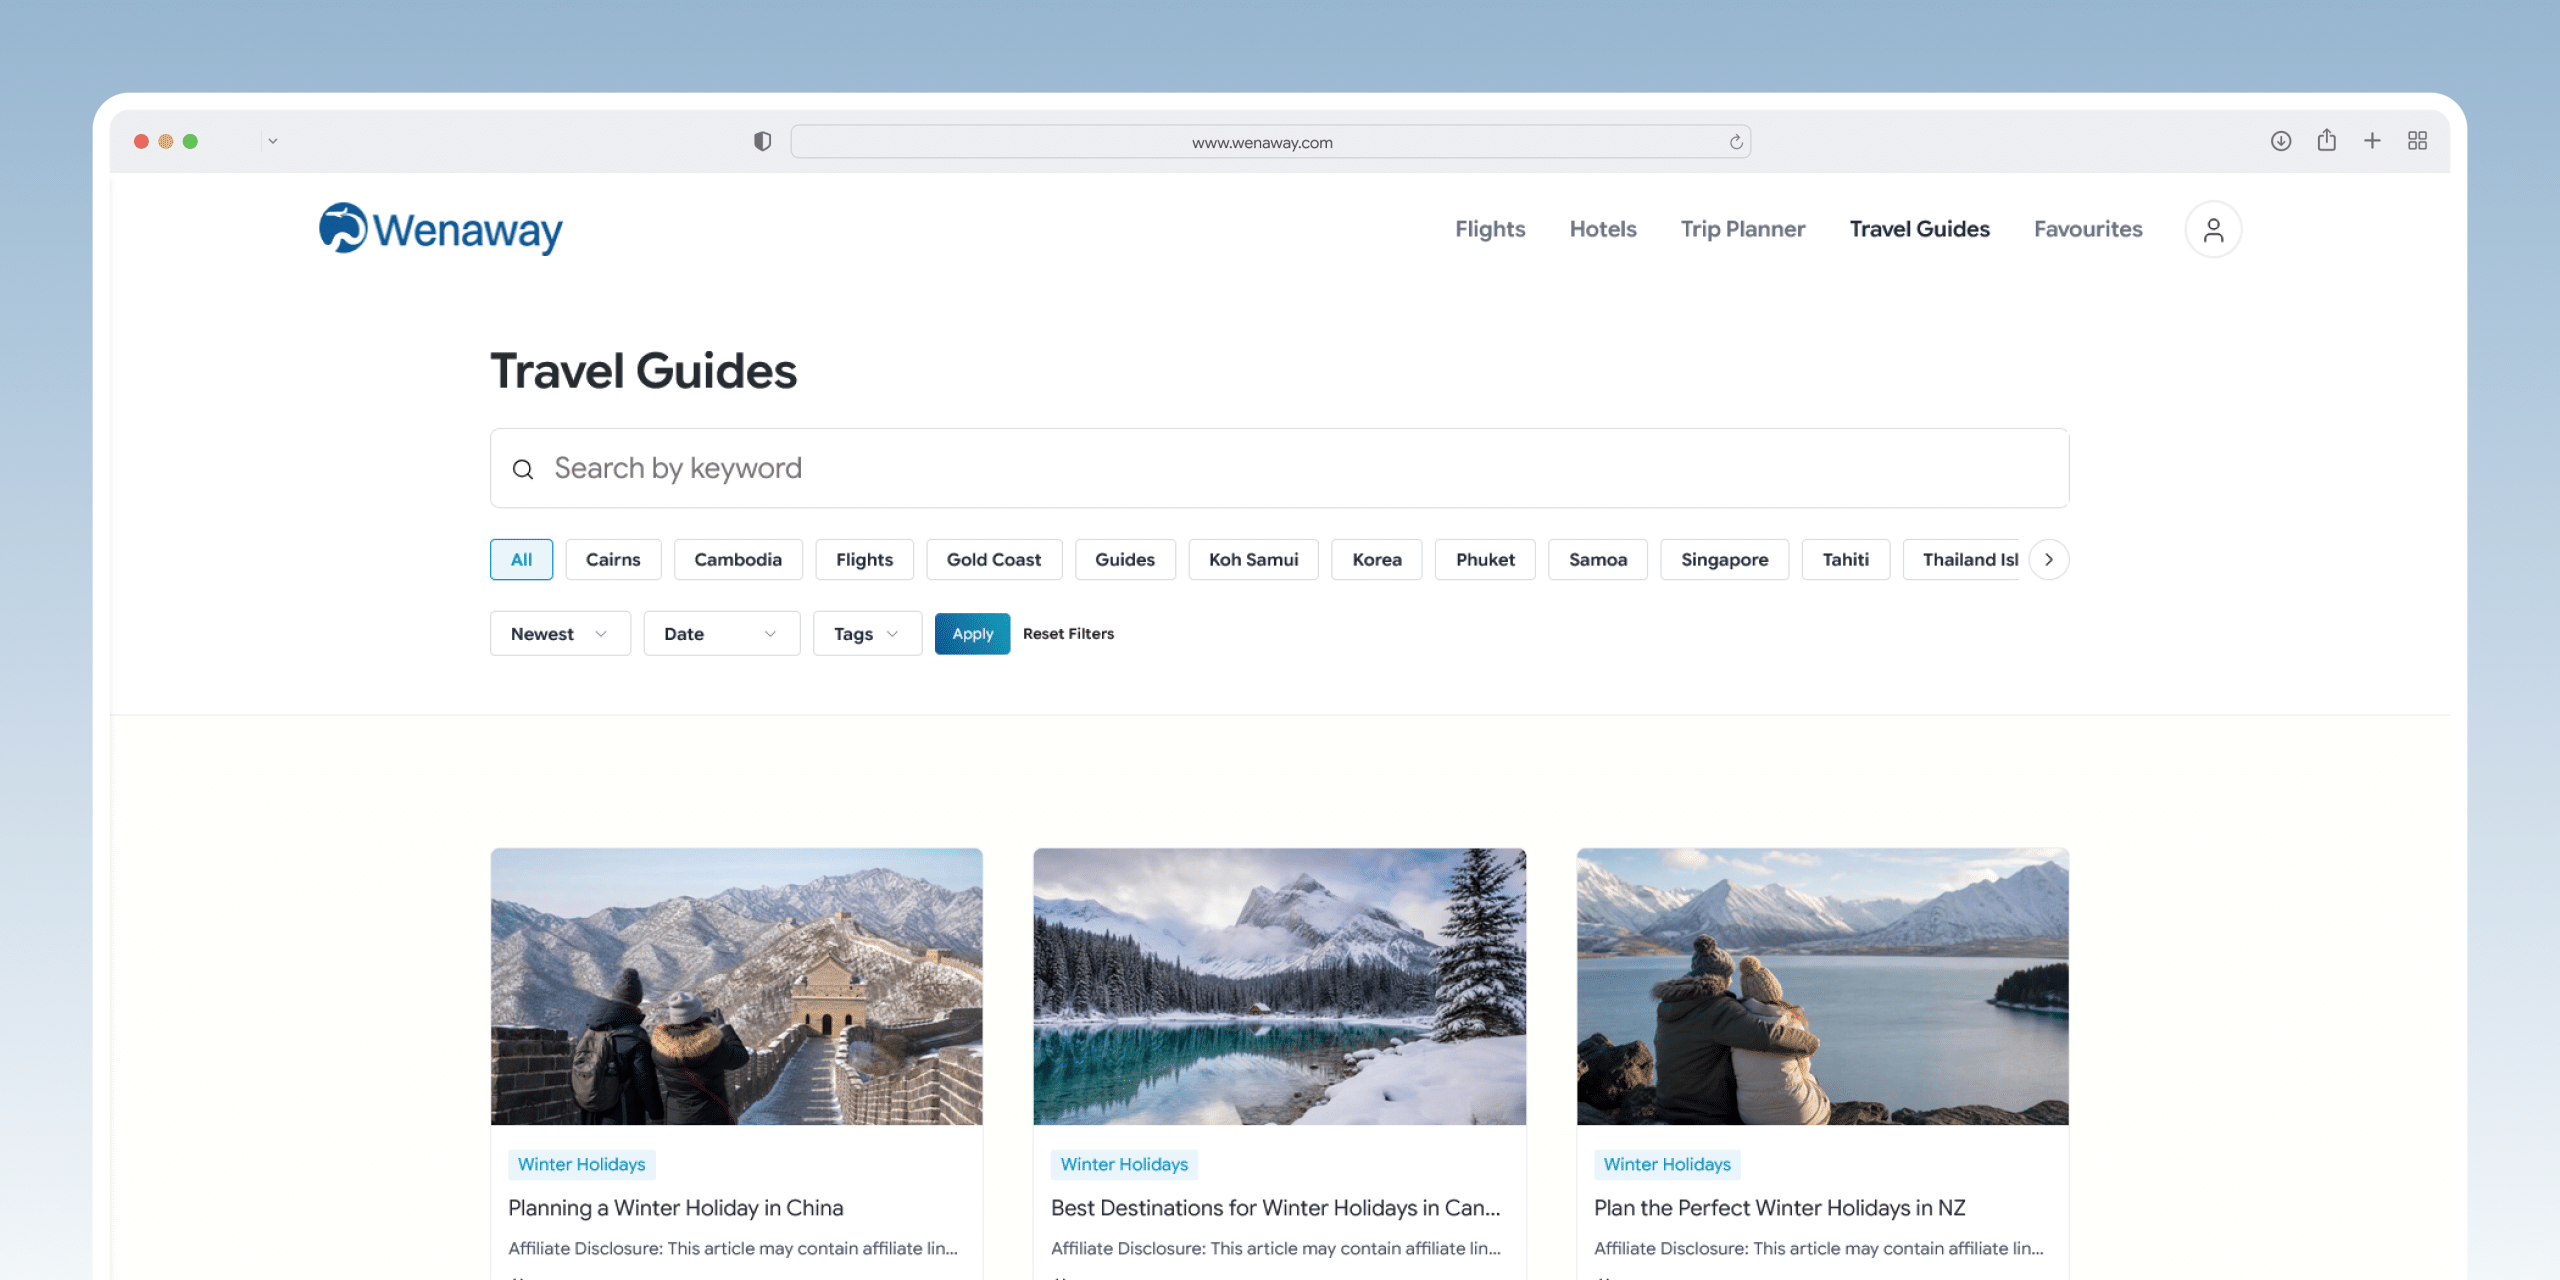
Task: Expand the Tags dropdown
Action: [867, 634]
